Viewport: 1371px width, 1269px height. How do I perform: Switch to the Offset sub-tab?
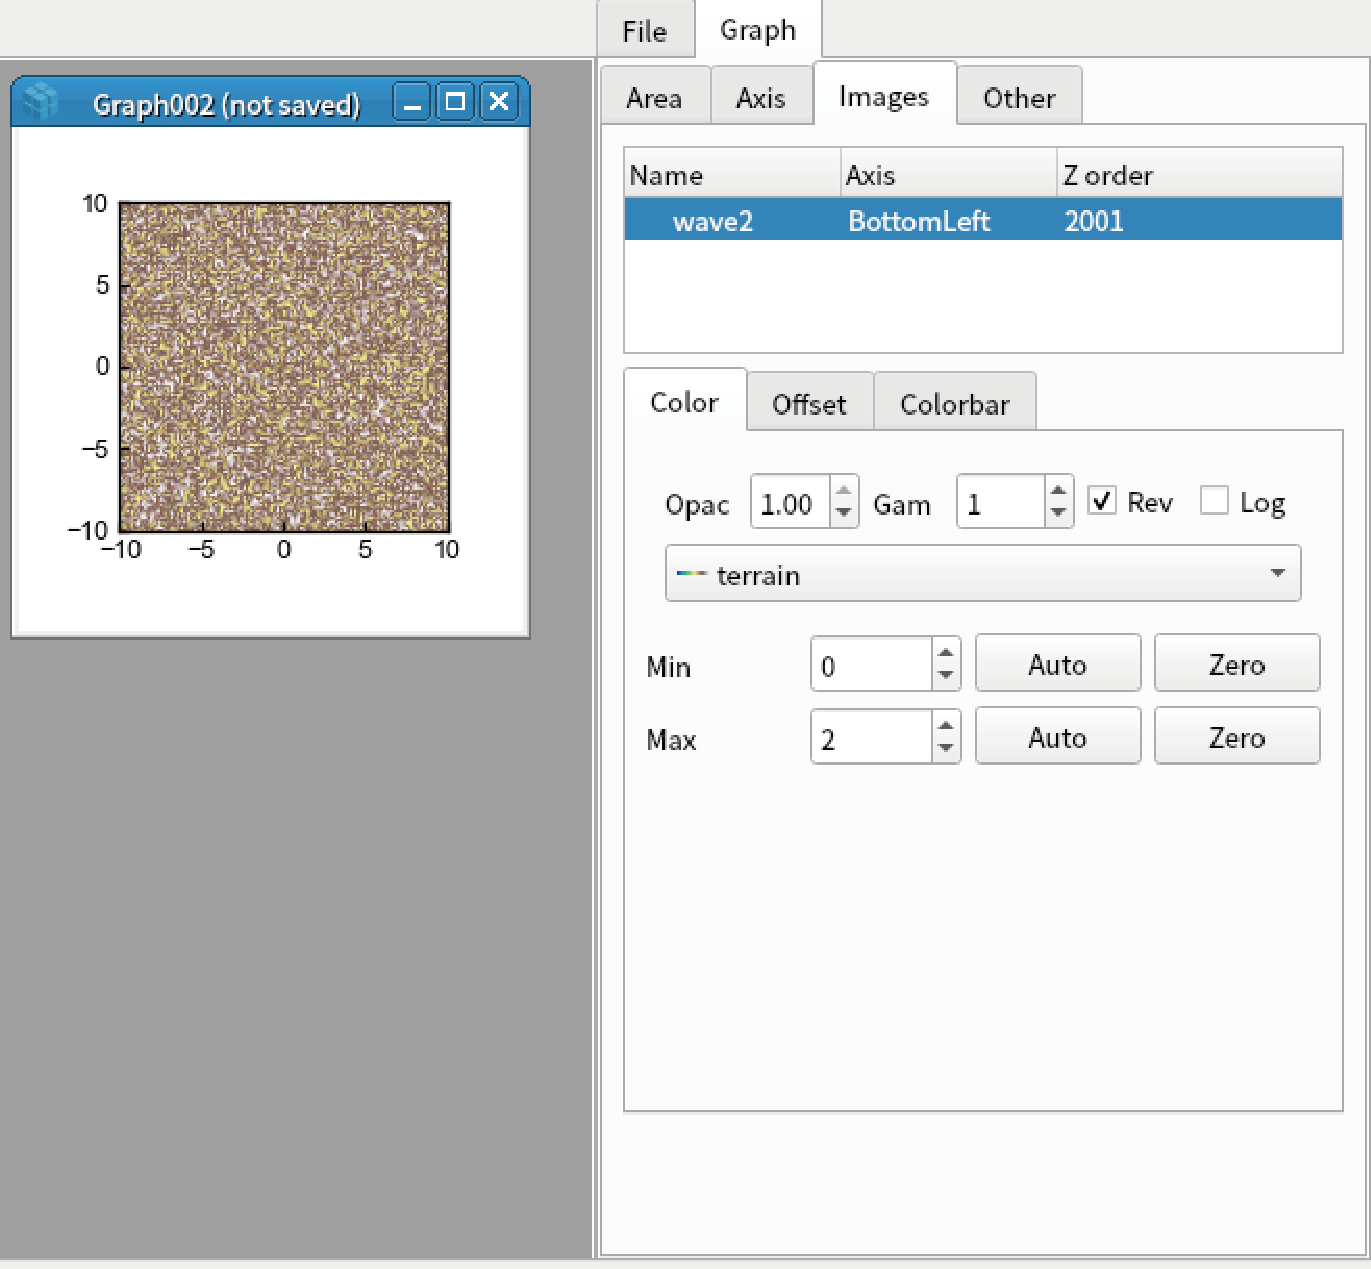(810, 404)
